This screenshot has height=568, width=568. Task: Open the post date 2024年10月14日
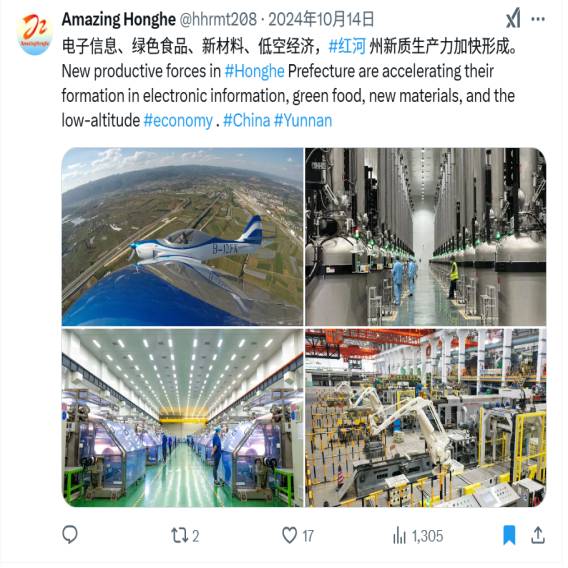point(321,19)
